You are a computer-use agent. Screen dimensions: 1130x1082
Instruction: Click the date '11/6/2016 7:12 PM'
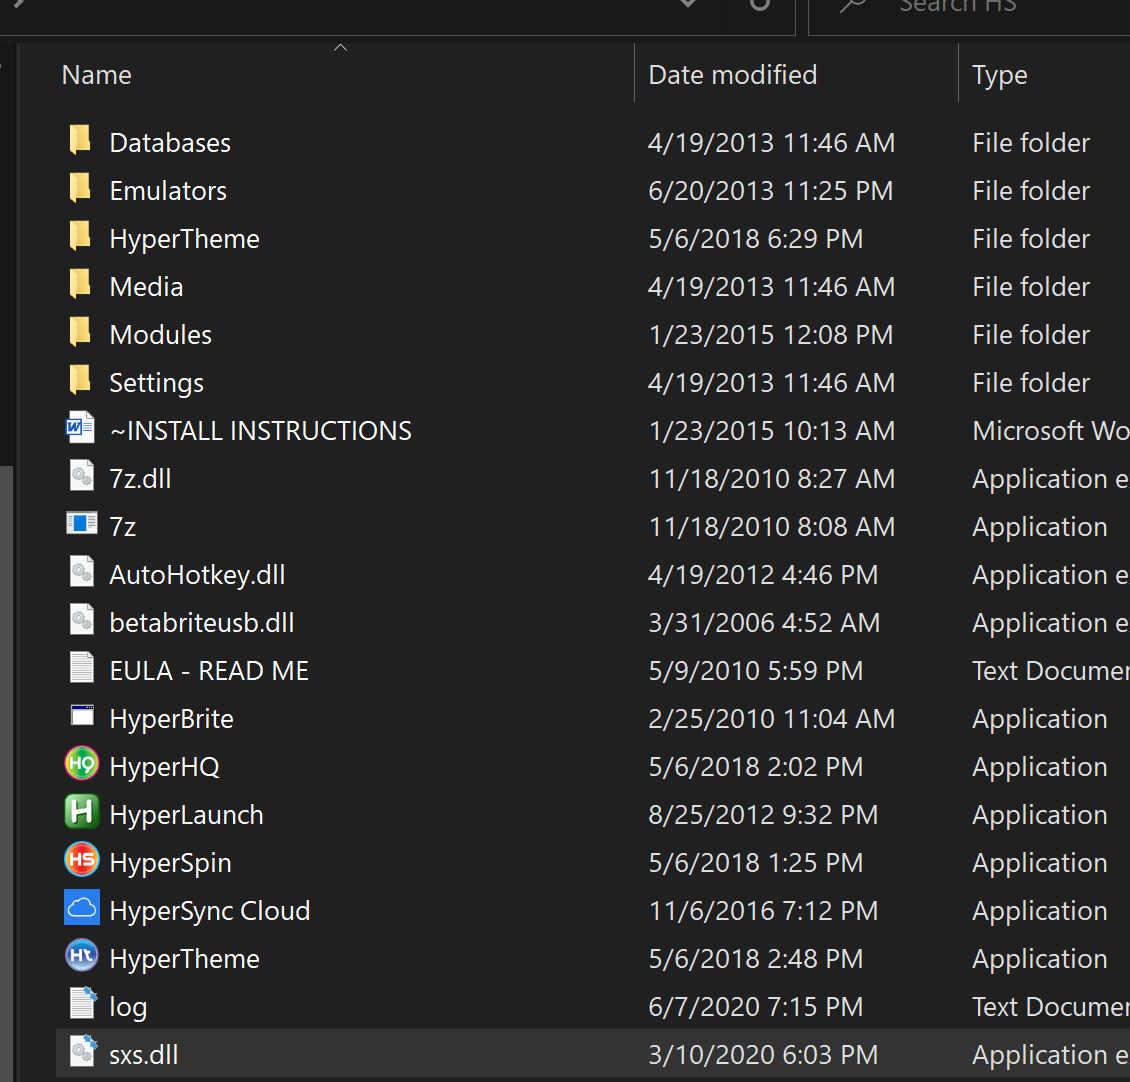coord(763,911)
